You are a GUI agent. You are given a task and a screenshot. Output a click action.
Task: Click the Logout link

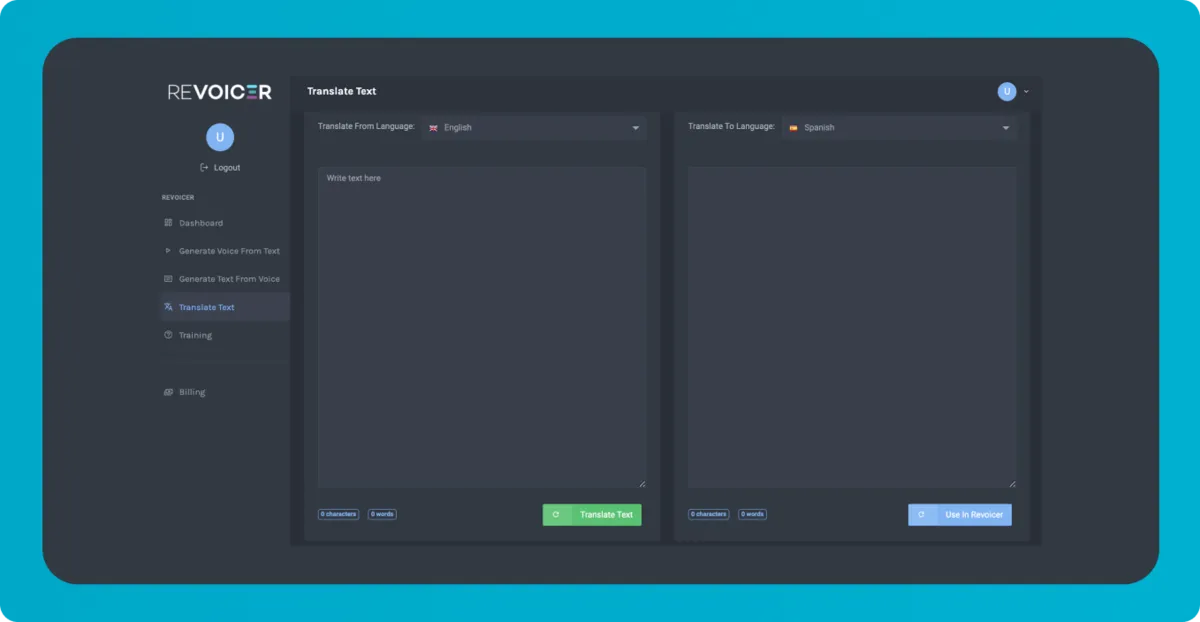[x=227, y=168]
